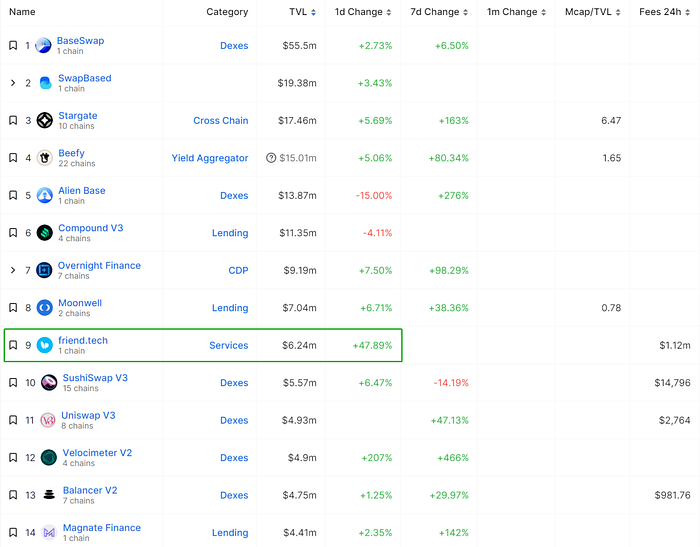Click the Compound V3 logo icon

[45, 233]
